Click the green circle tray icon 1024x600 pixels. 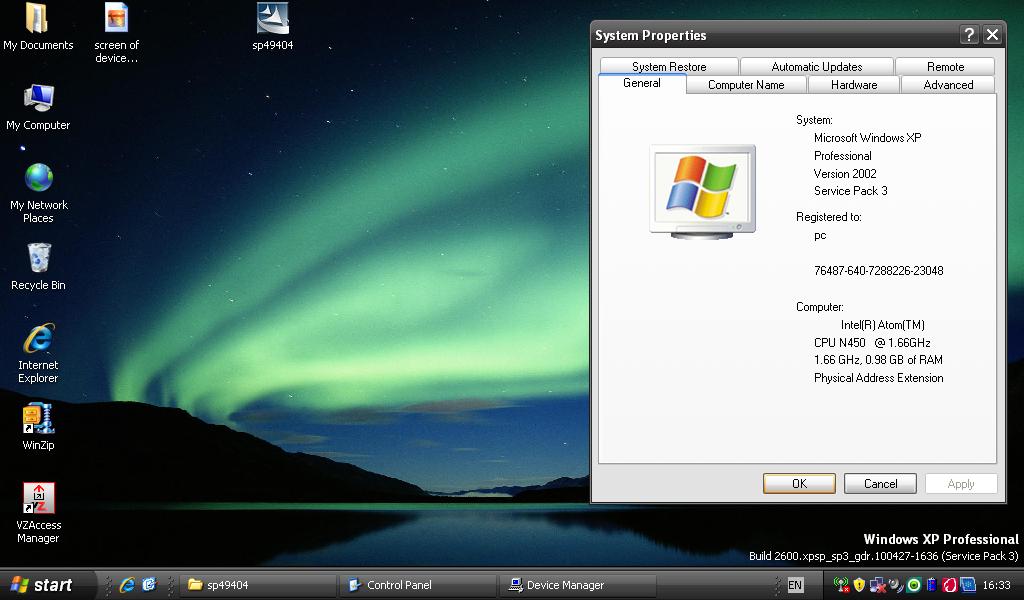point(914,585)
